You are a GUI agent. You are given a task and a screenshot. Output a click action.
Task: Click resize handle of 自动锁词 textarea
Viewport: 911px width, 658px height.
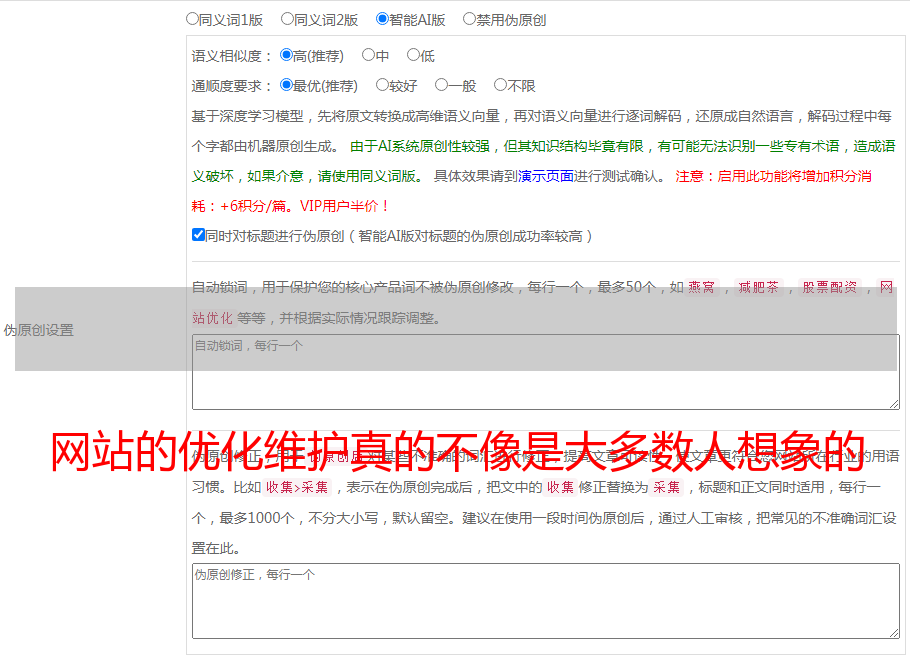(894, 404)
